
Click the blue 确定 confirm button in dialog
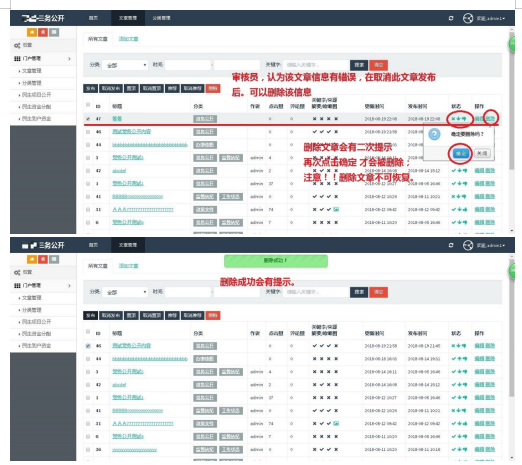(461, 153)
